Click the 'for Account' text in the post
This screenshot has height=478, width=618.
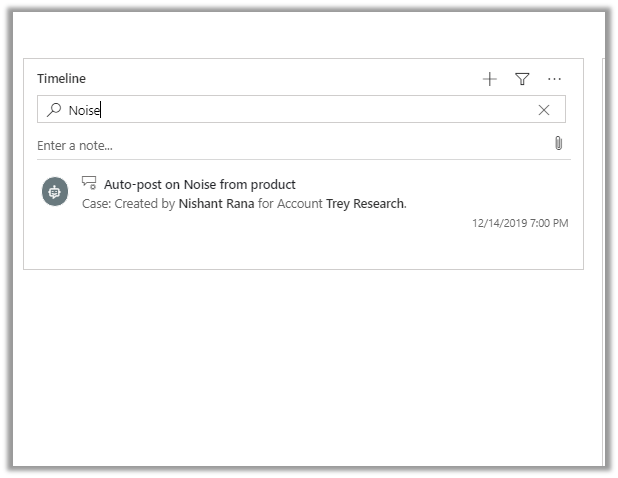292,203
